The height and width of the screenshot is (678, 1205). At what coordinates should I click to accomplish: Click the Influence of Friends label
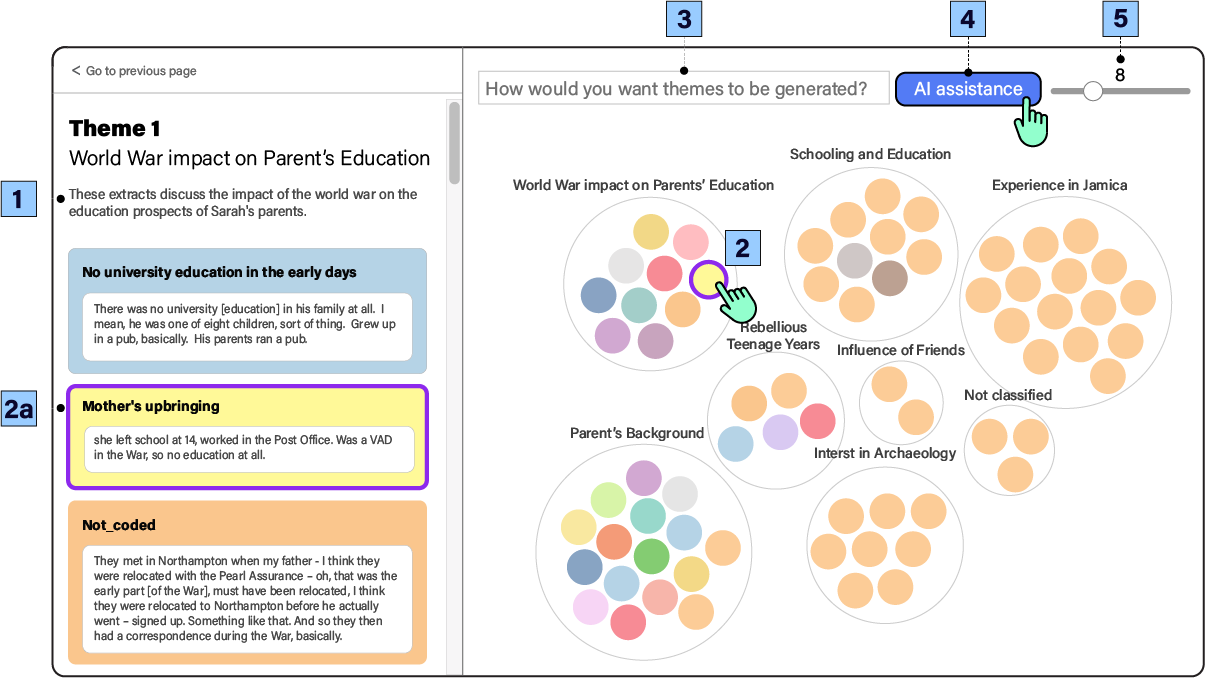pyautogui.click(x=901, y=350)
